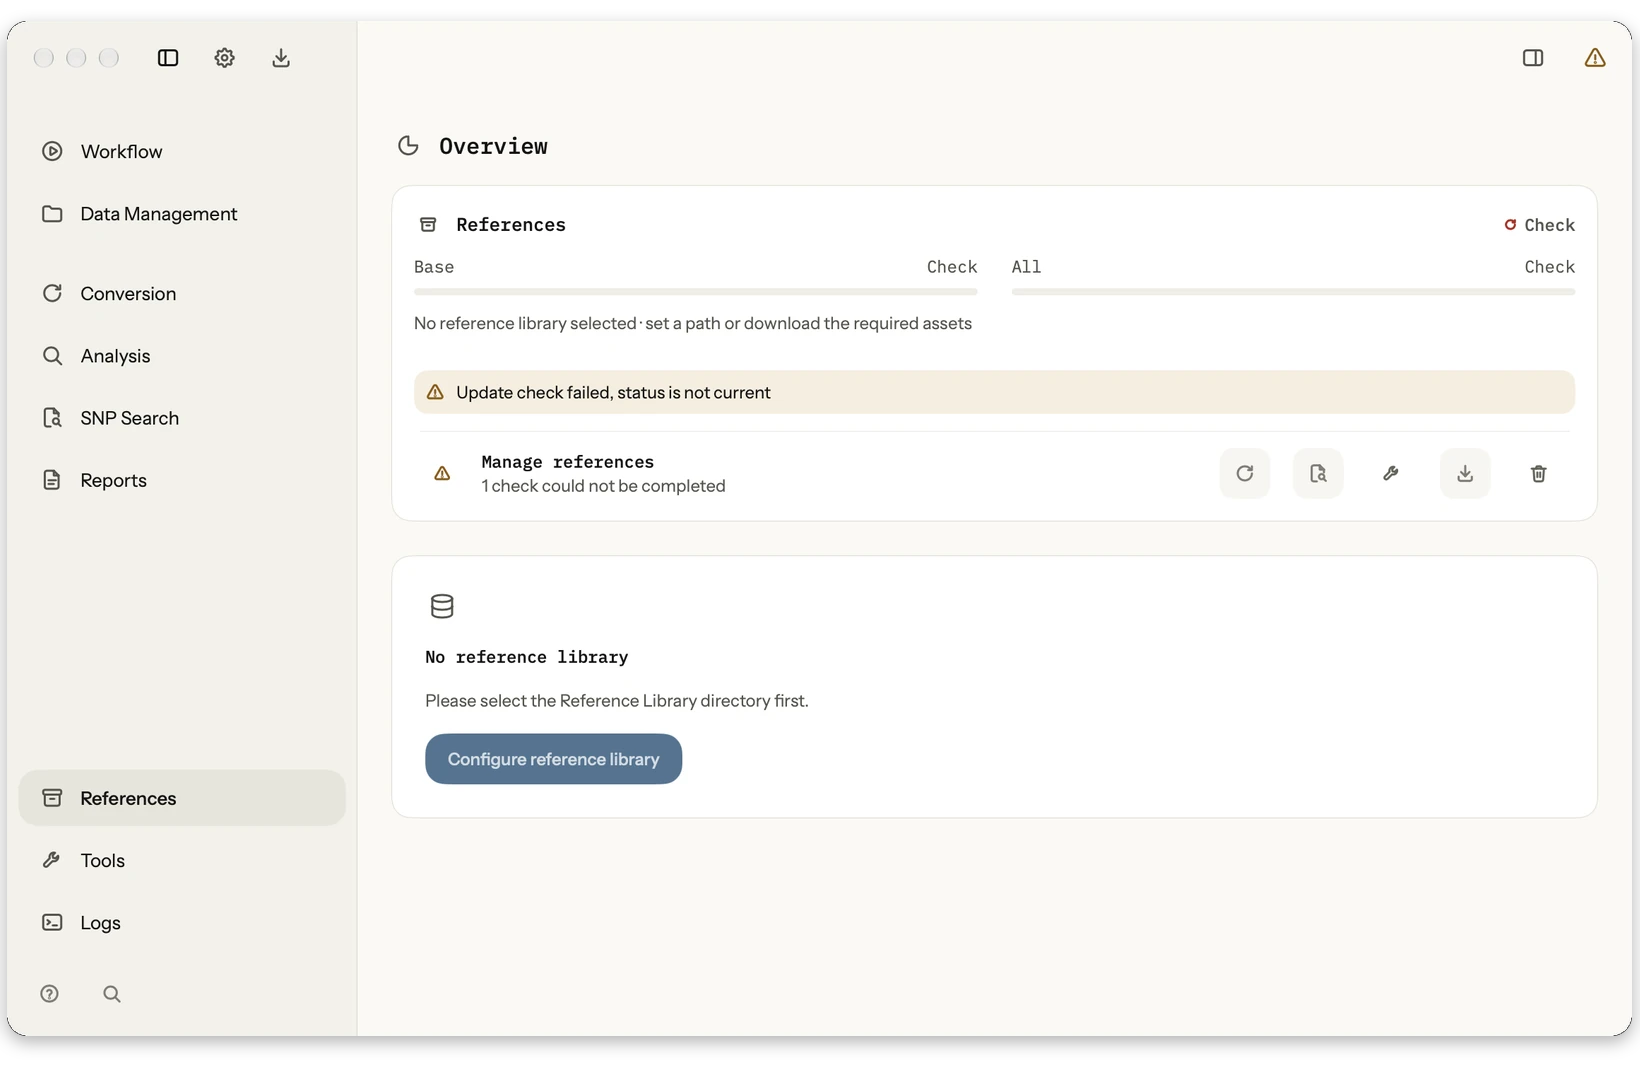
Task: Open the Reports section
Action: pyautogui.click(x=182, y=480)
